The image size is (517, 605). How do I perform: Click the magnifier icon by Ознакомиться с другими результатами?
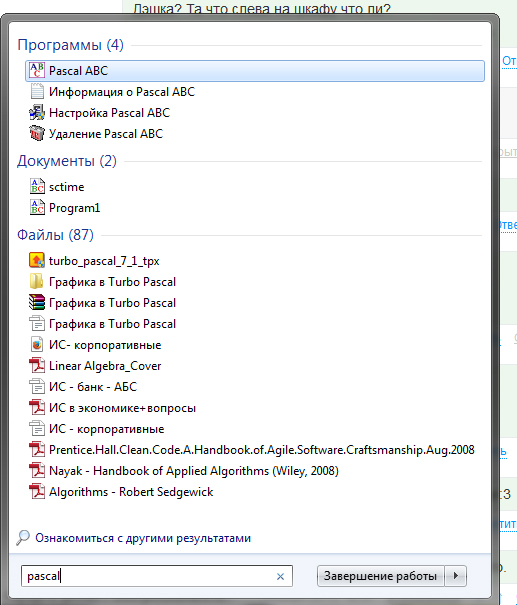tap(23, 537)
